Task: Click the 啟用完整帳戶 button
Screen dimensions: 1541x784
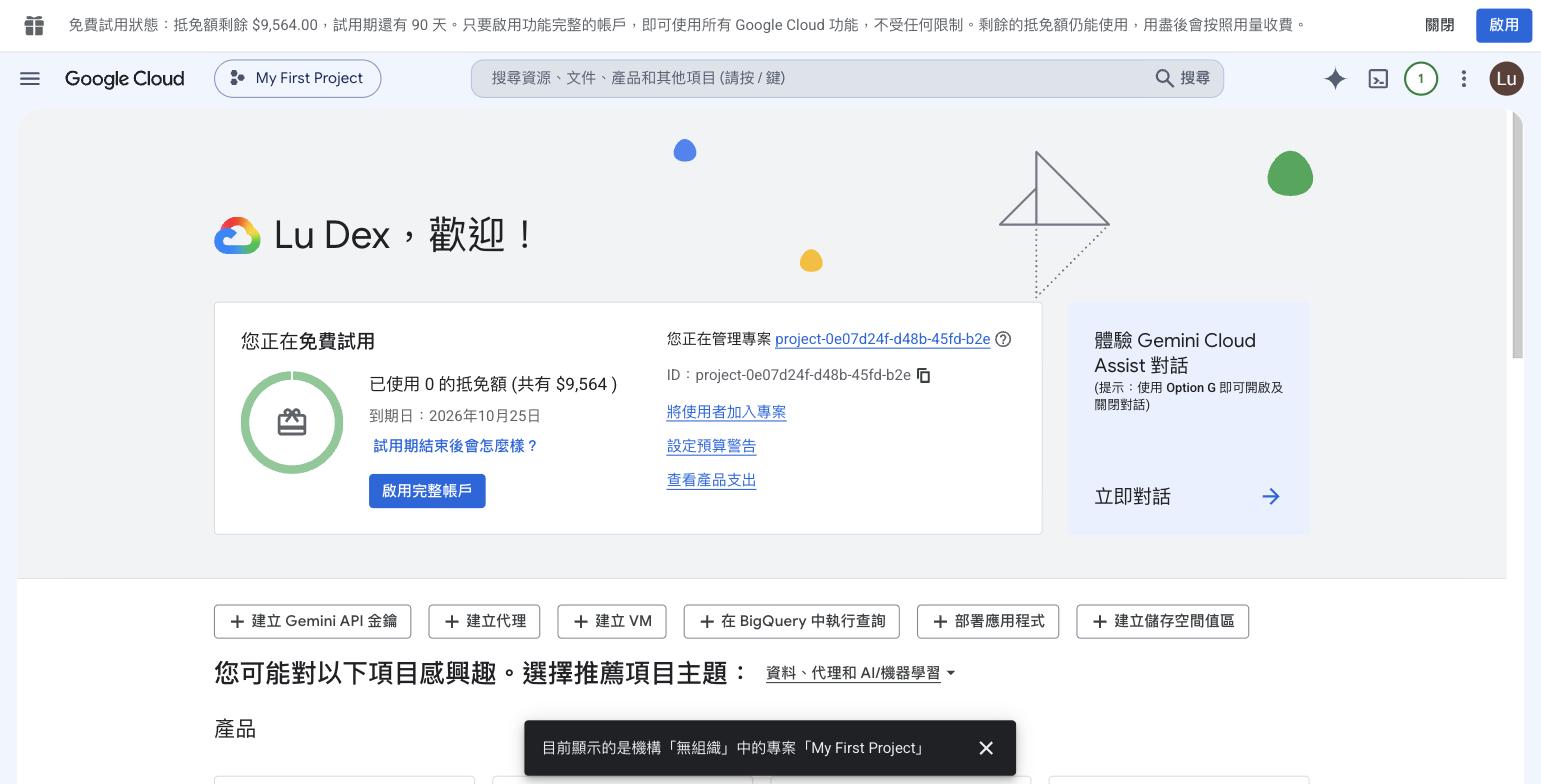Action: click(427, 491)
